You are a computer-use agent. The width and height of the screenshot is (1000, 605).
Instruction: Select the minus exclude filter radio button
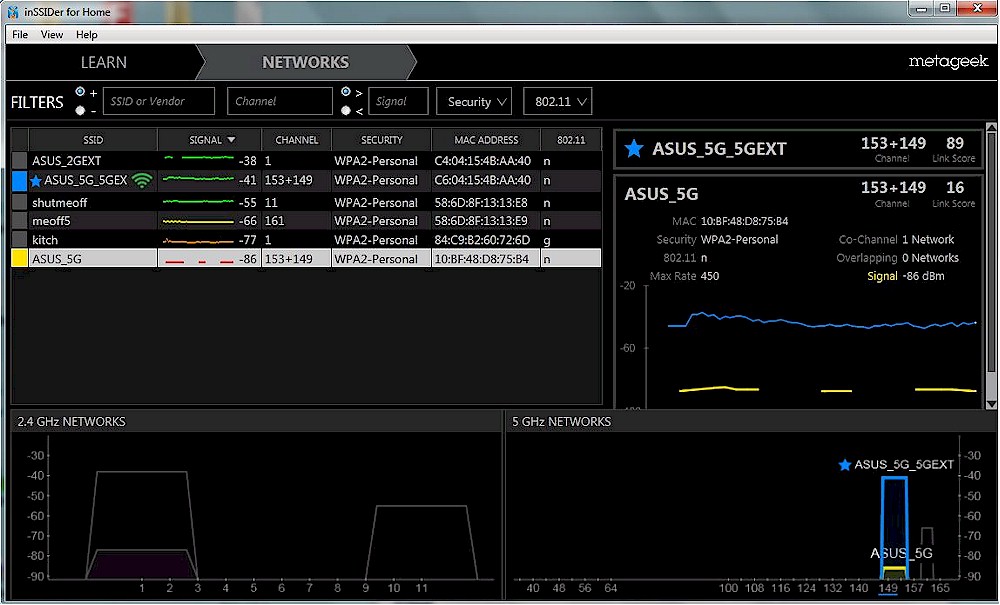[80, 110]
